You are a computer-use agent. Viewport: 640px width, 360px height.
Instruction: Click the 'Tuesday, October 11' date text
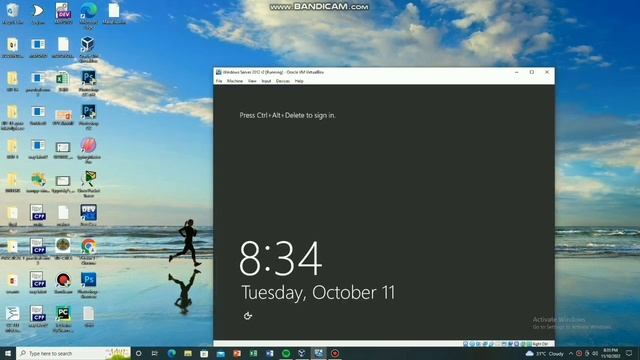tap(318, 293)
